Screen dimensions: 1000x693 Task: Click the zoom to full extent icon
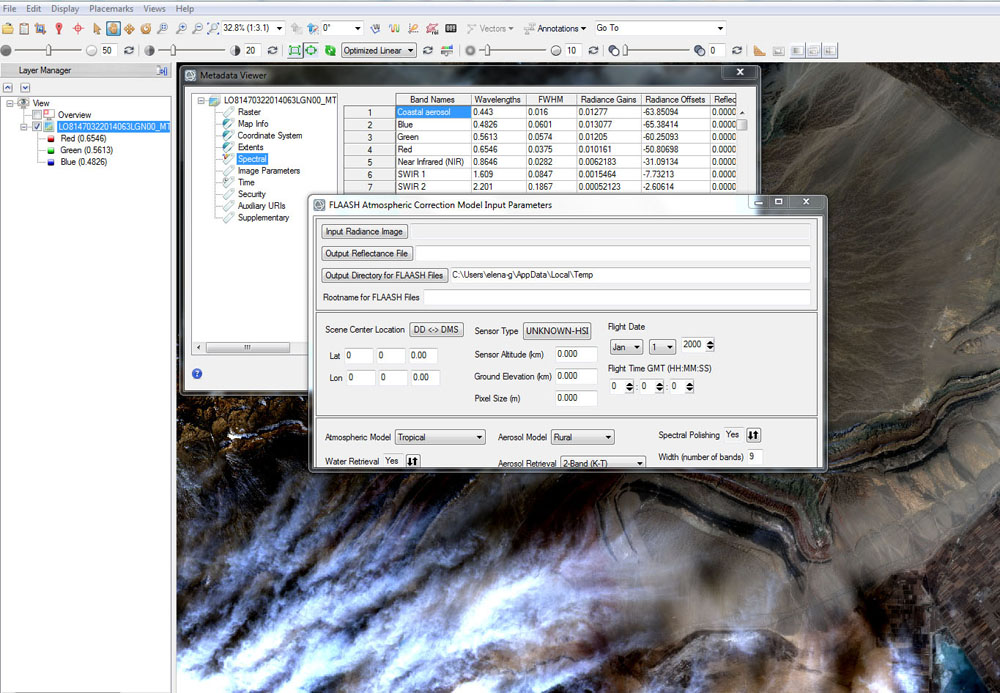[213, 28]
